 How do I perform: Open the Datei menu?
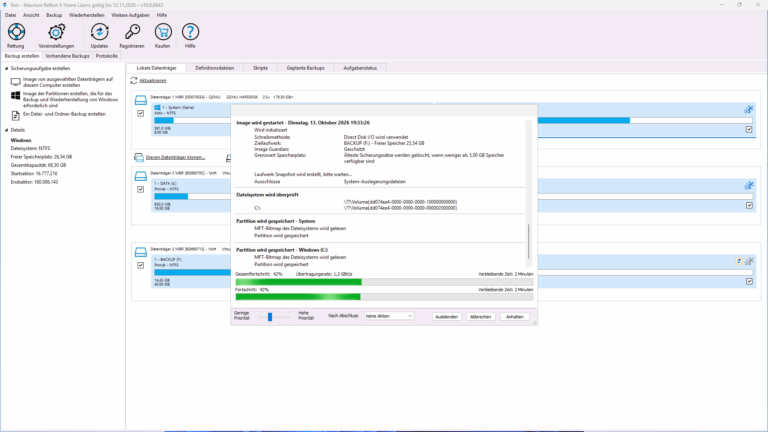[10, 15]
